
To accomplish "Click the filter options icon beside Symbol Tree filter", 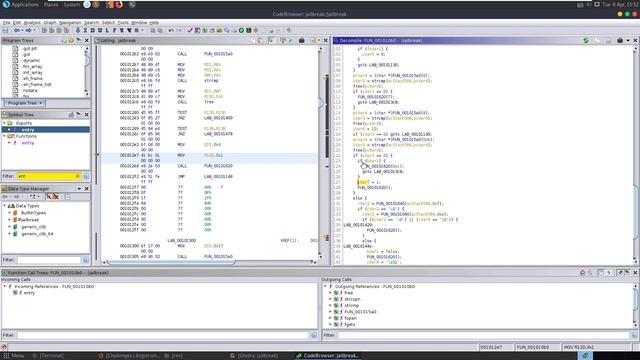I will coord(86,176).
